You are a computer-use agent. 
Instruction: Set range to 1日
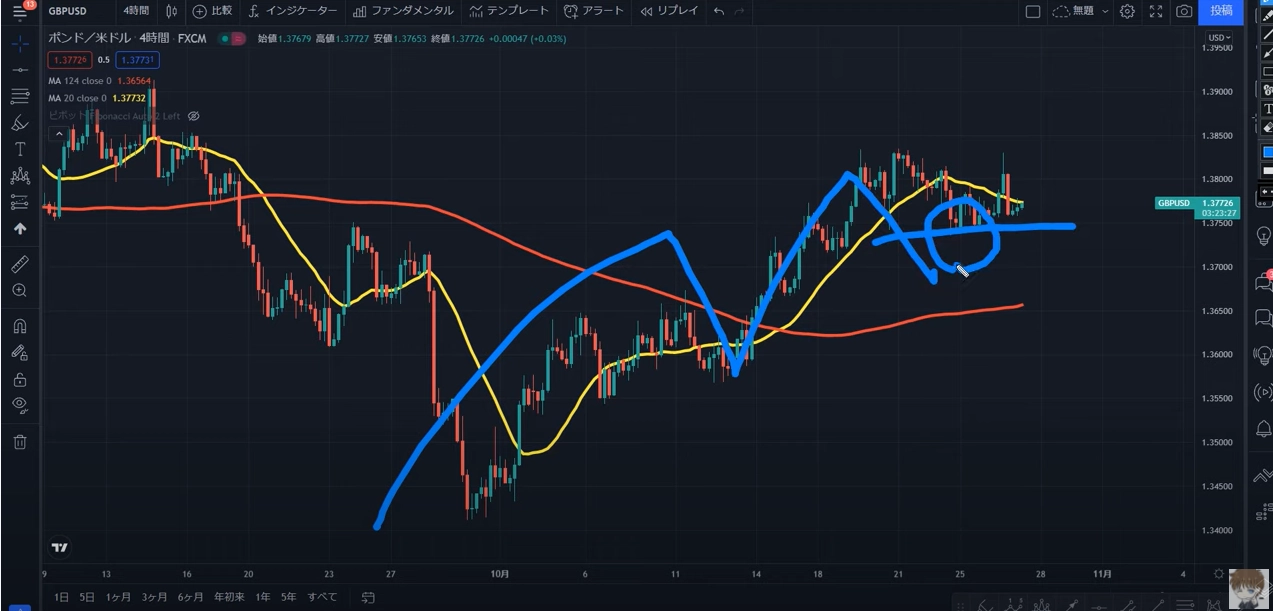[x=62, y=597]
